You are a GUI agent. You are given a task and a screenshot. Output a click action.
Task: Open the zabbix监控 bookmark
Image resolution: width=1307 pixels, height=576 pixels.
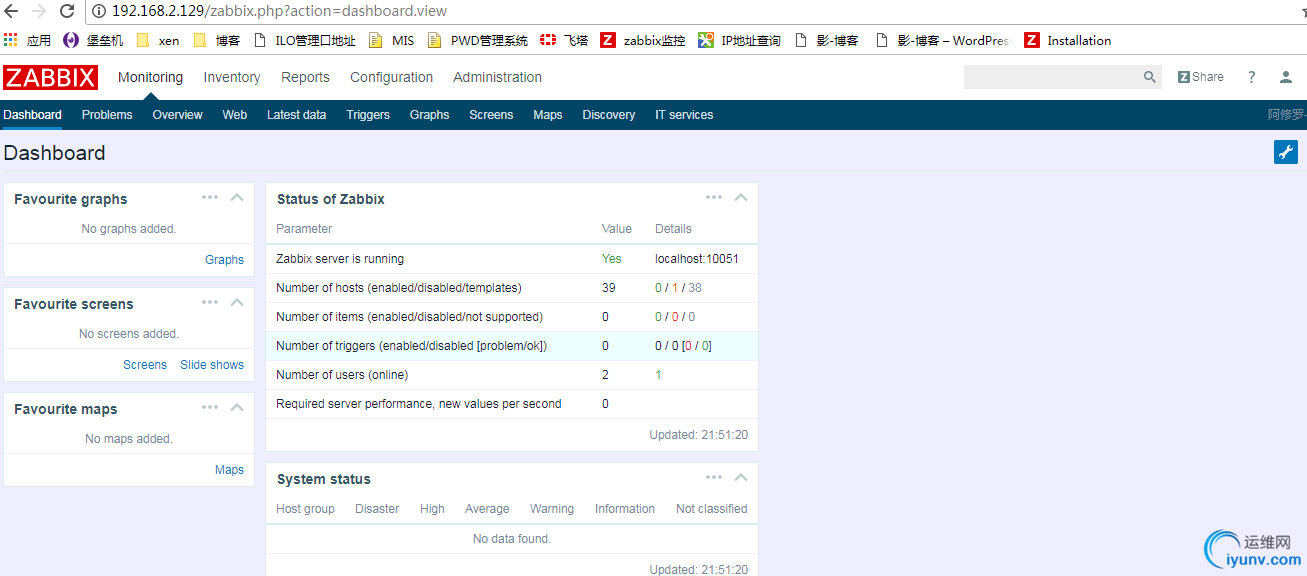pos(643,40)
